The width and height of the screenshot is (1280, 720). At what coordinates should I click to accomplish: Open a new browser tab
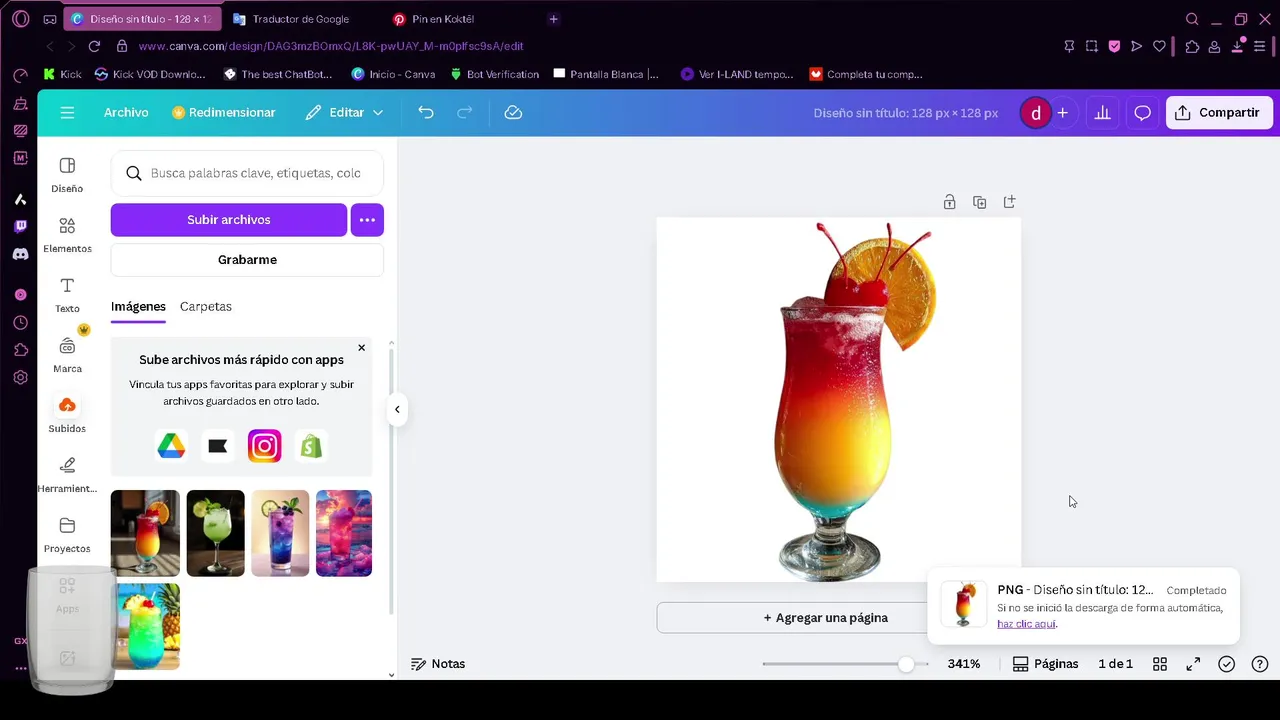tap(553, 19)
